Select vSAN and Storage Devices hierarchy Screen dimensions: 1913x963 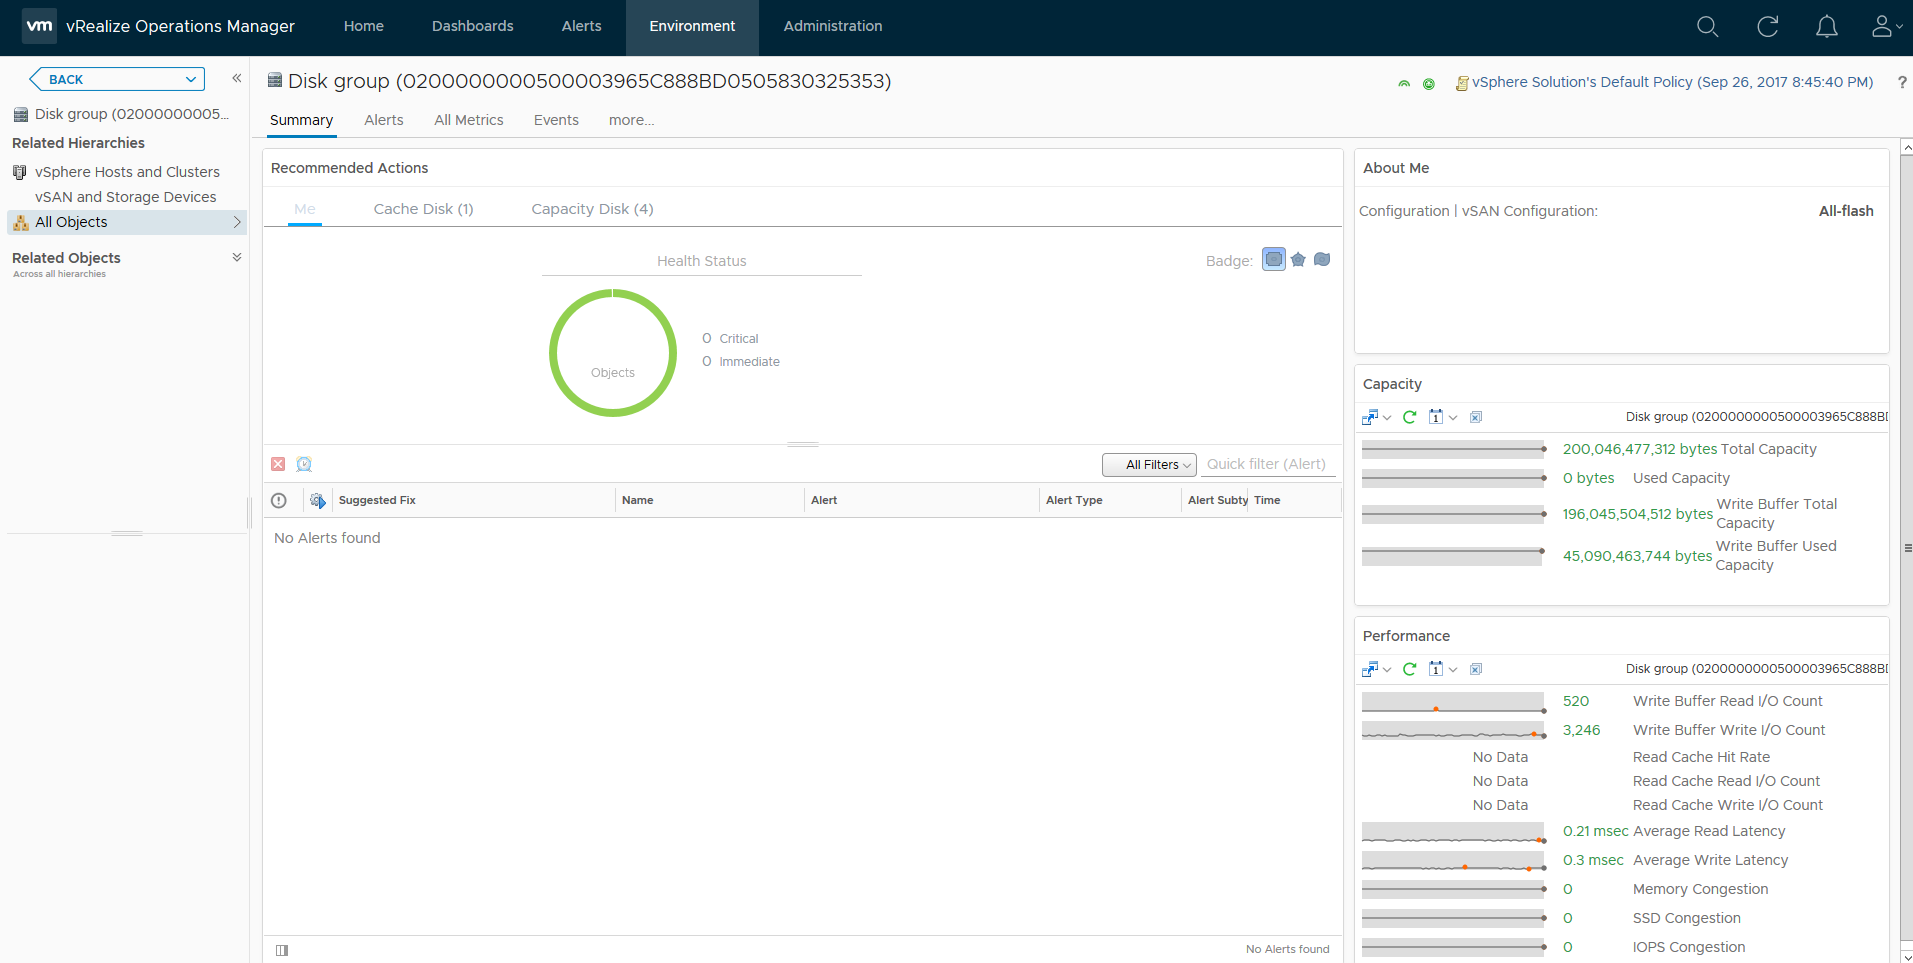tap(125, 197)
